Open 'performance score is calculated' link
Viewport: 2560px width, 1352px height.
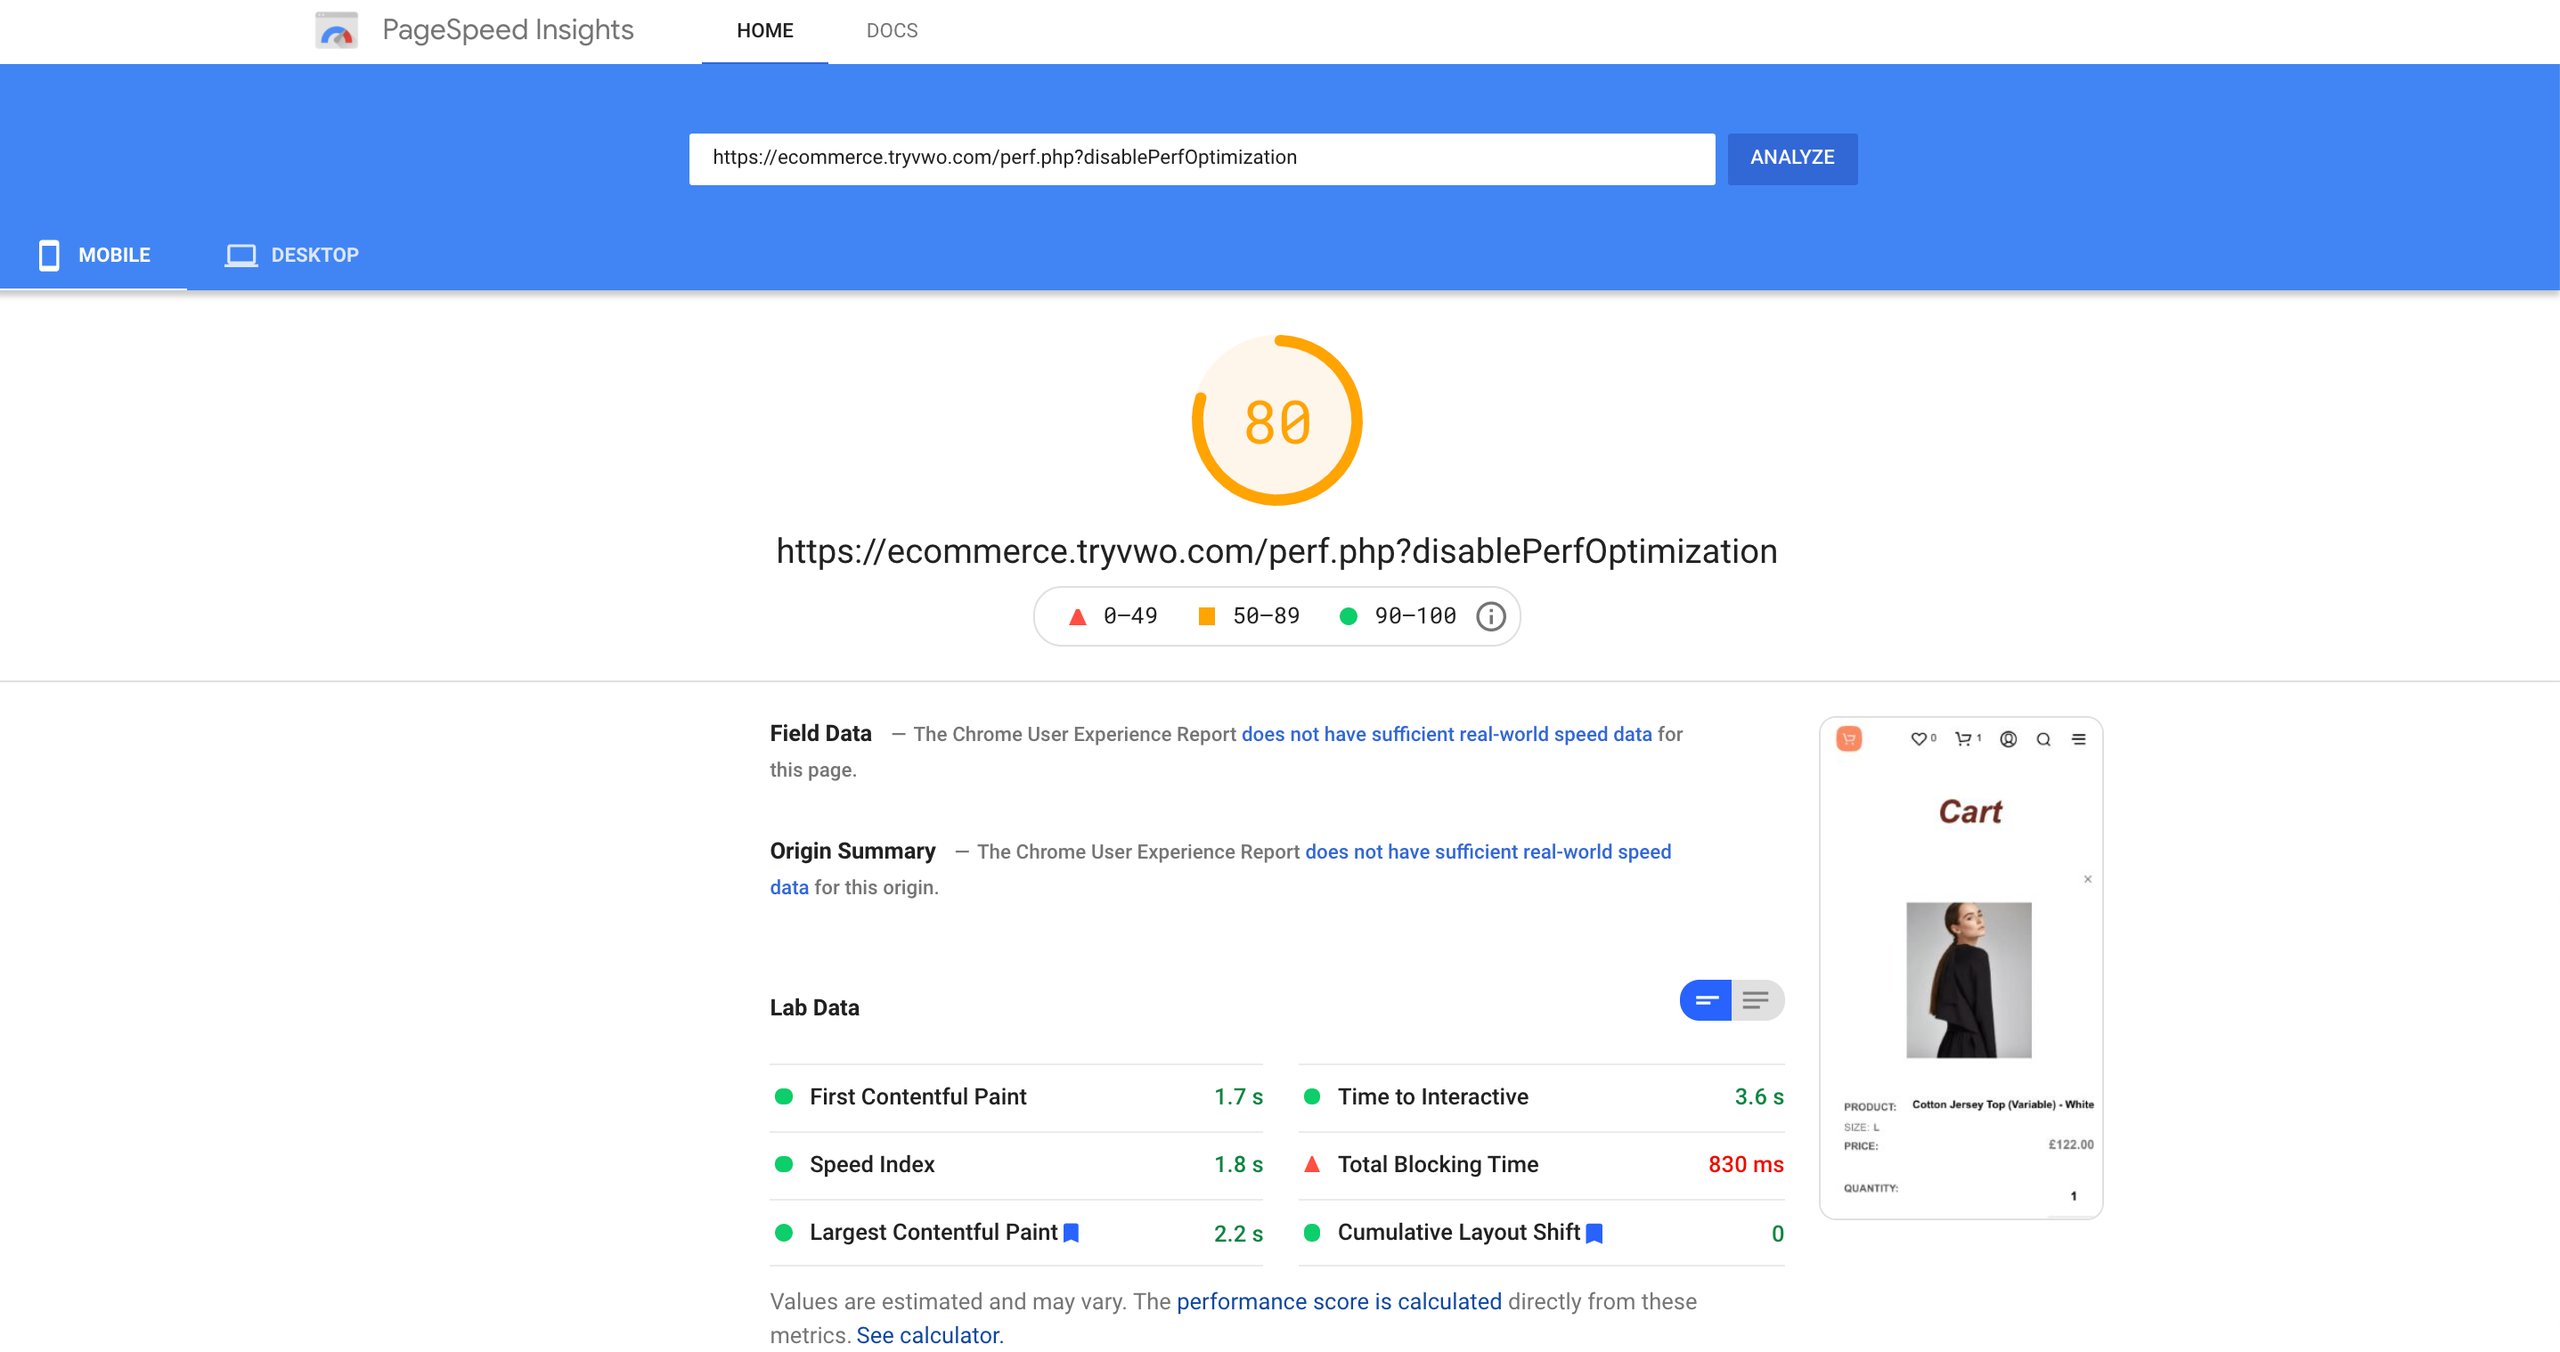click(1339, 1302)
